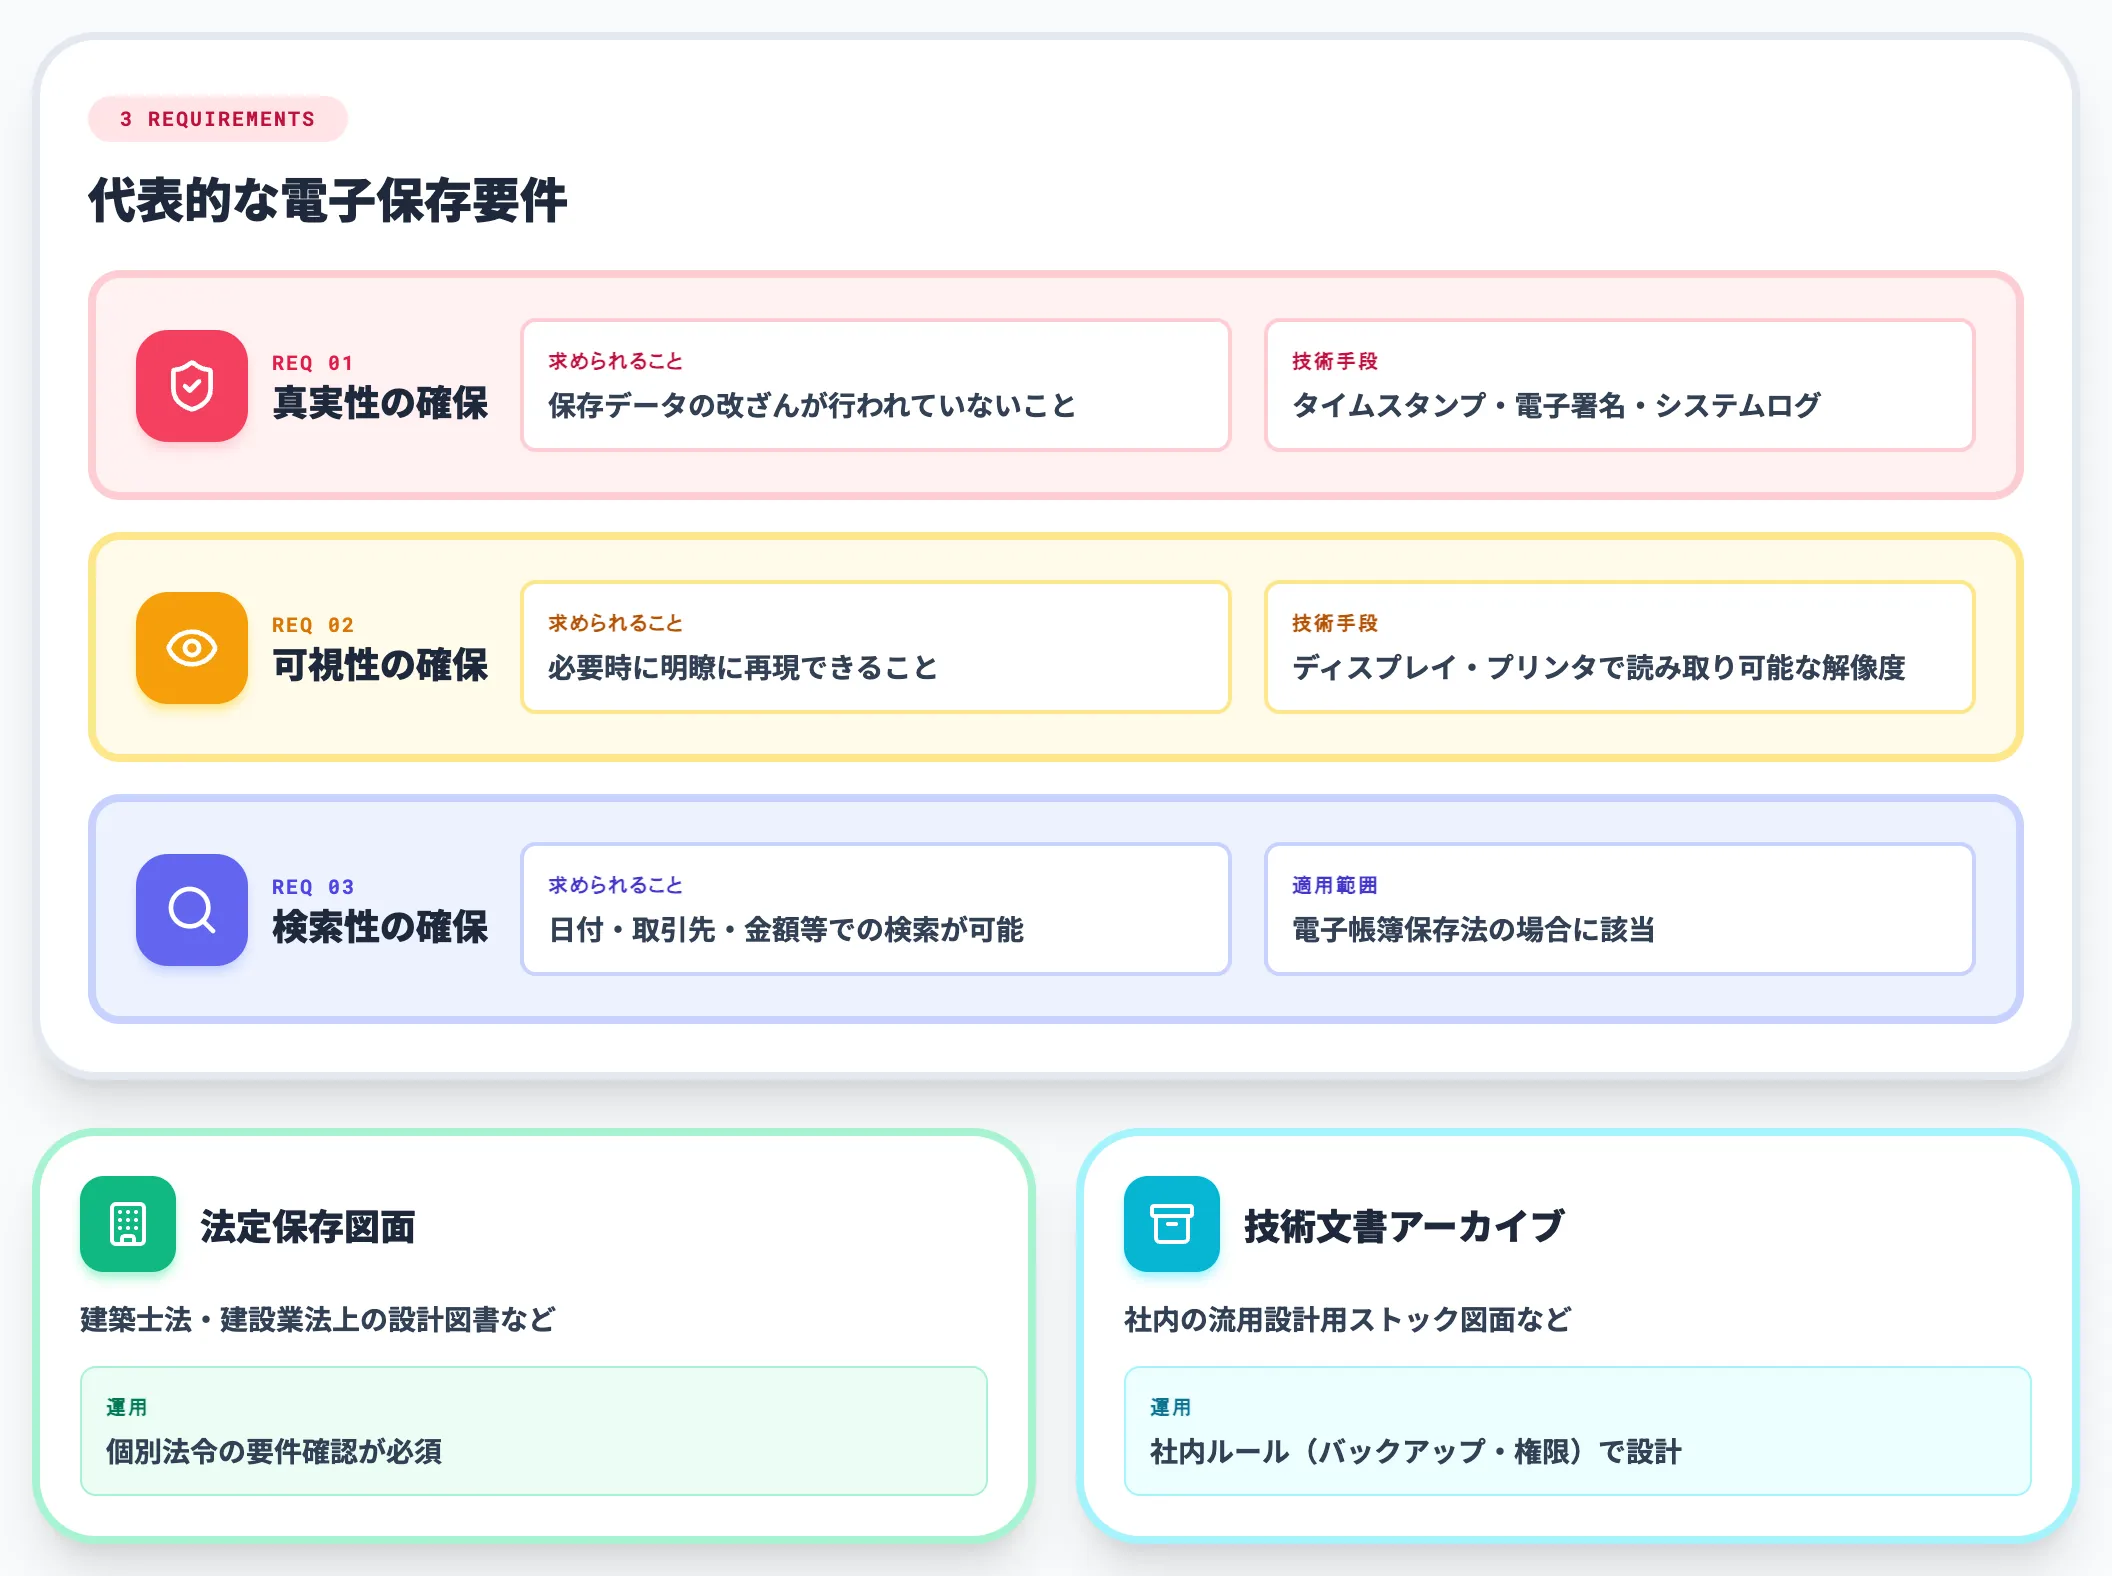Click the box 個別法令の要件確認が必須

point(534,1431)
